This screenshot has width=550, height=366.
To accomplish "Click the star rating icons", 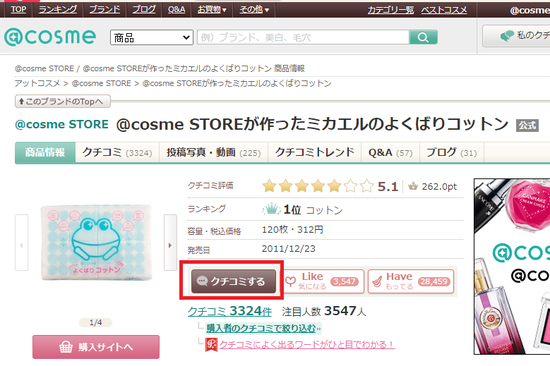I will [x=318, y=186].
